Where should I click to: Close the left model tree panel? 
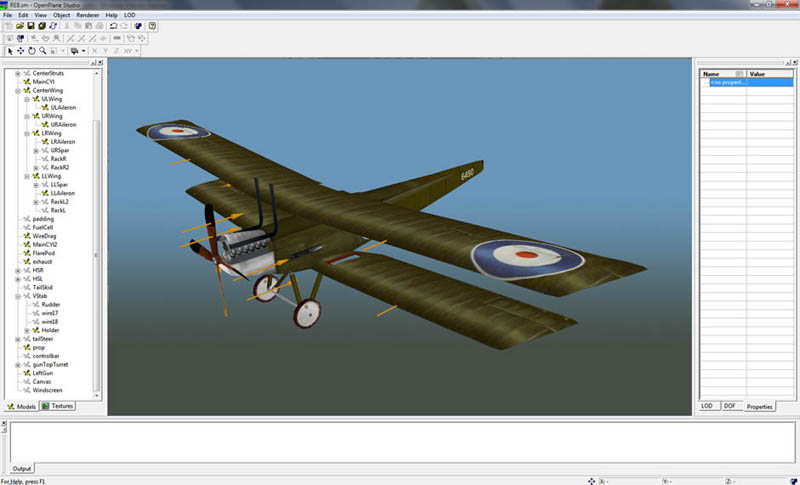pyautogui.click(x=100, y=63)
